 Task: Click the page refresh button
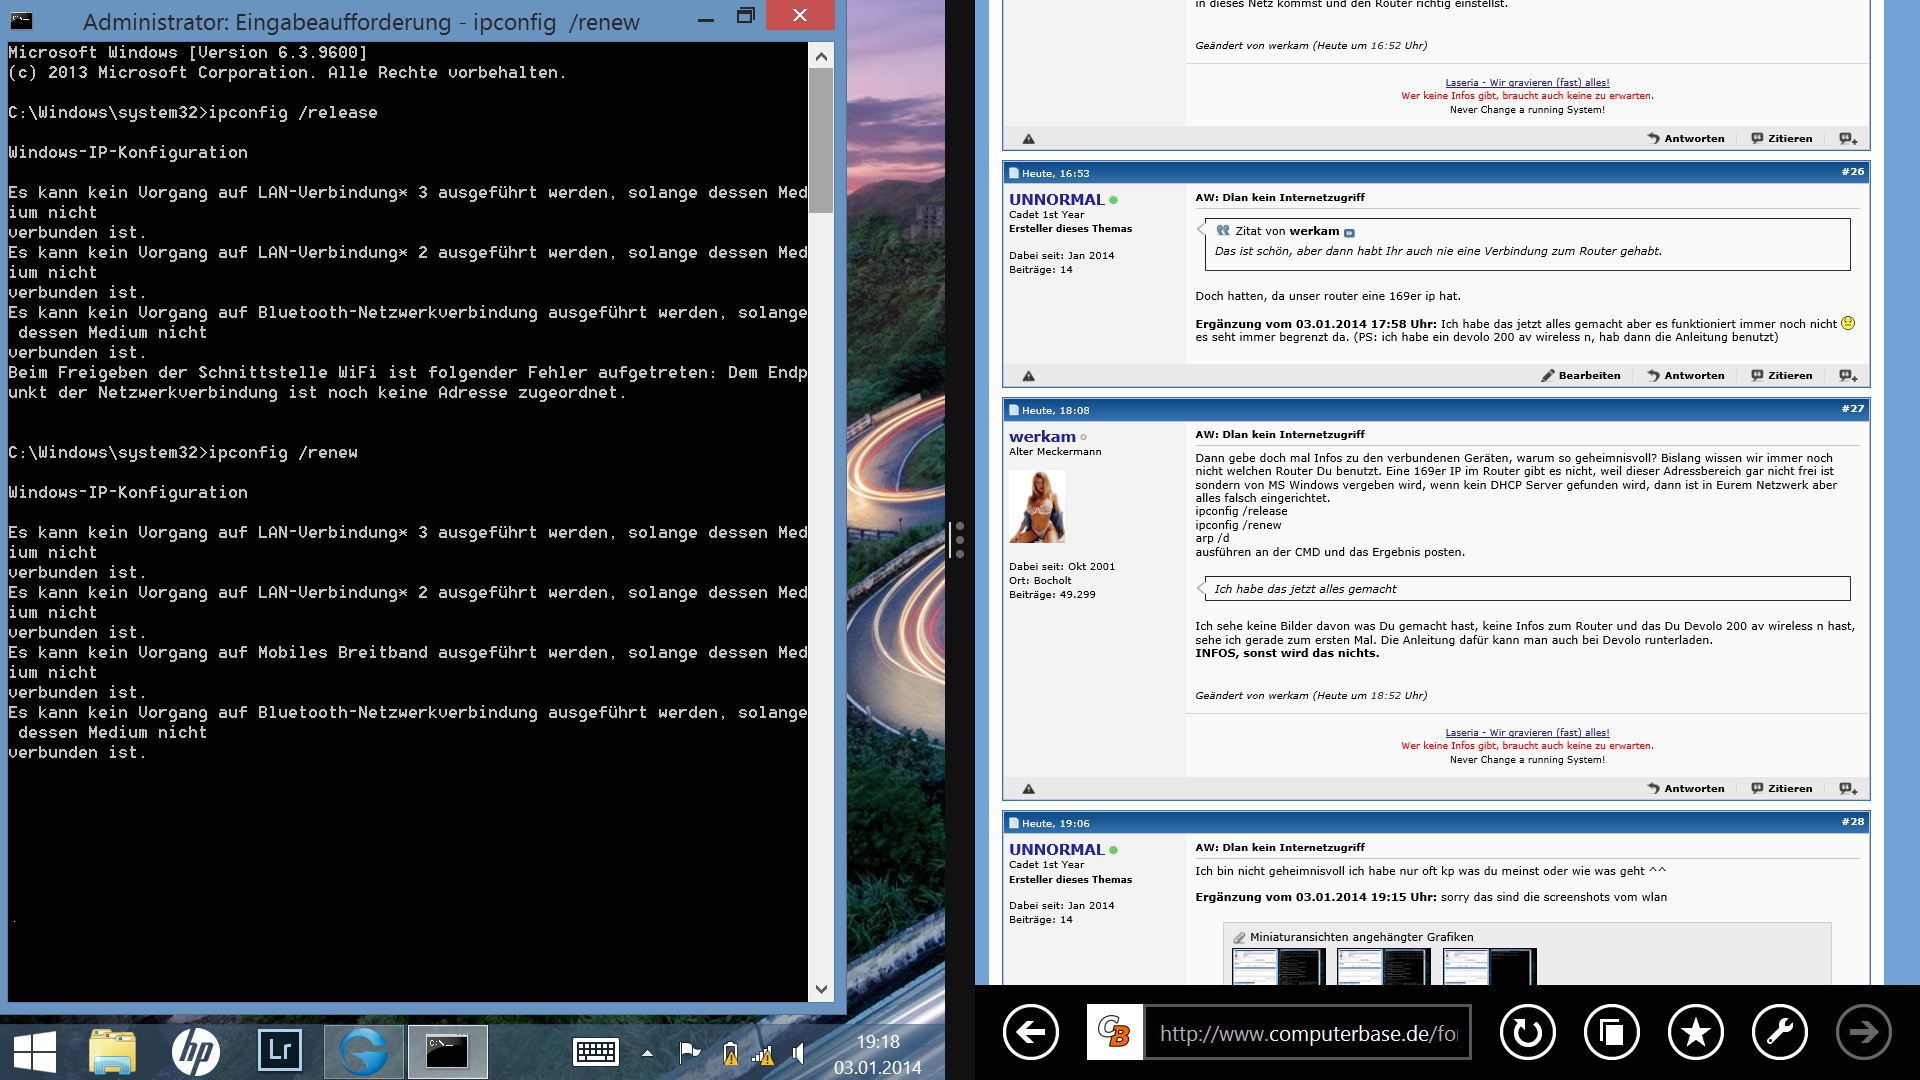[x=1527, y=1032]
